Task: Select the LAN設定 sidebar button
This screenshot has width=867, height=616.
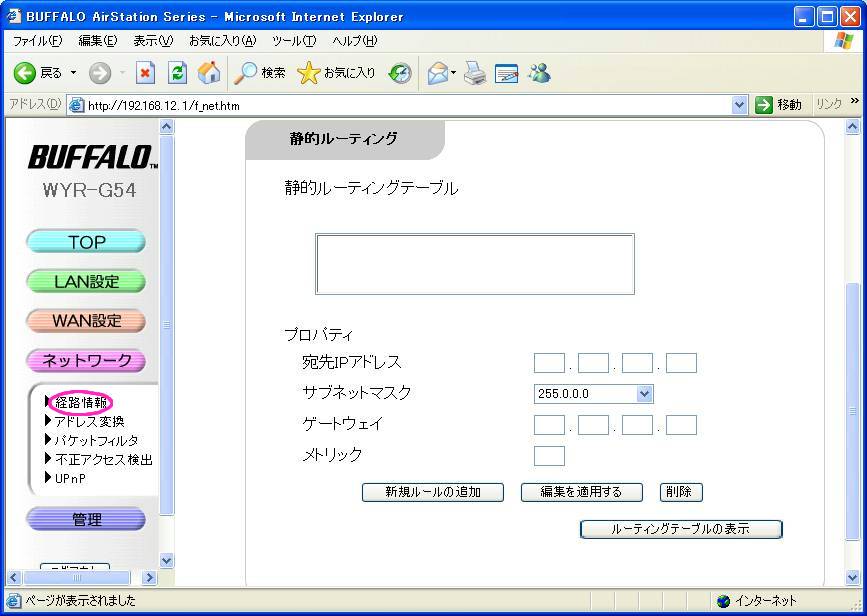Action: 86,282
